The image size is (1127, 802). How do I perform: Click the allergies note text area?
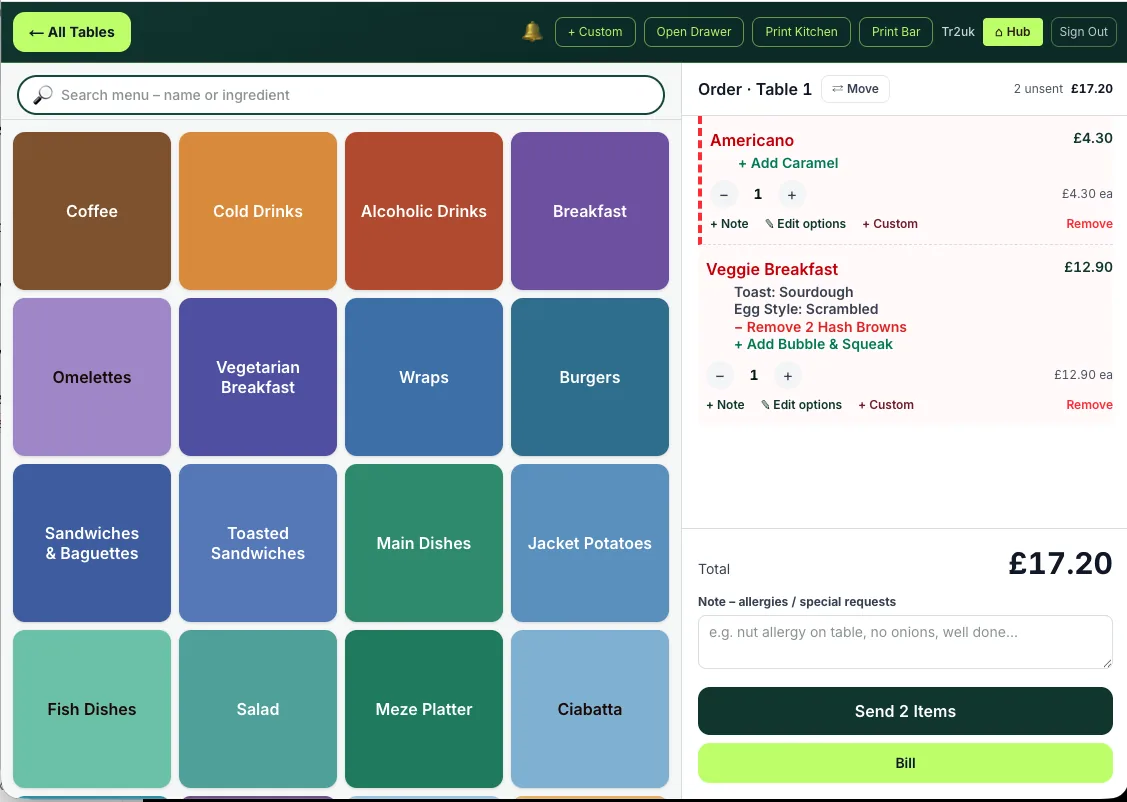point(905,642)
